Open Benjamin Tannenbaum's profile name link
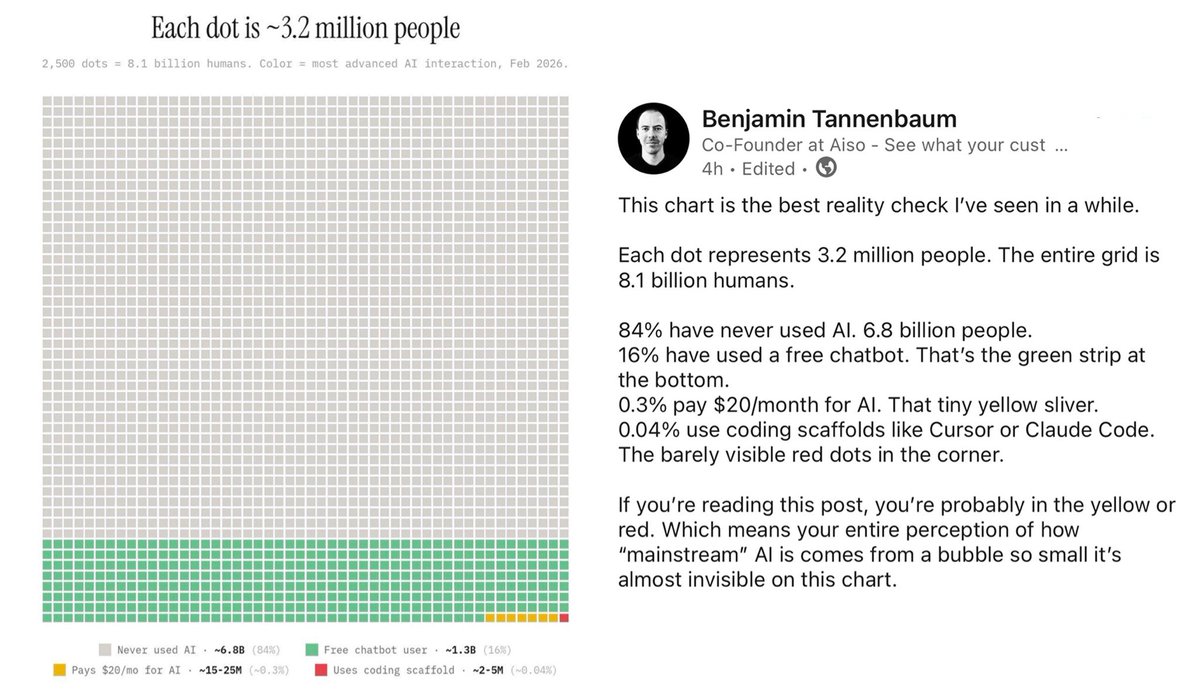The height and width of the screenshot is (696, 1200). click(x=829, y=119)
